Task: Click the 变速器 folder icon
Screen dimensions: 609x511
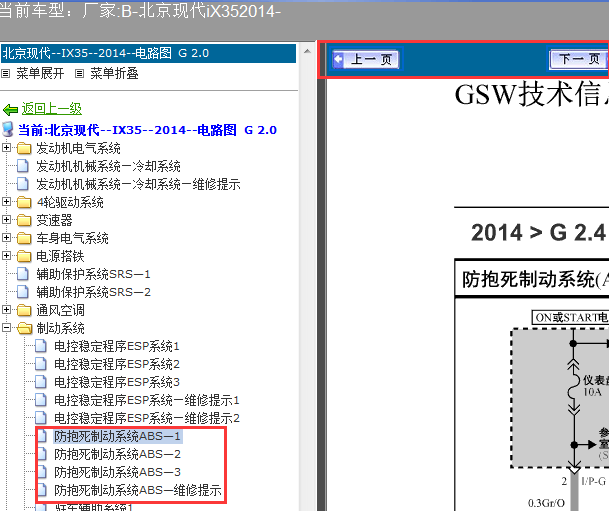Action: coord(24,220)
